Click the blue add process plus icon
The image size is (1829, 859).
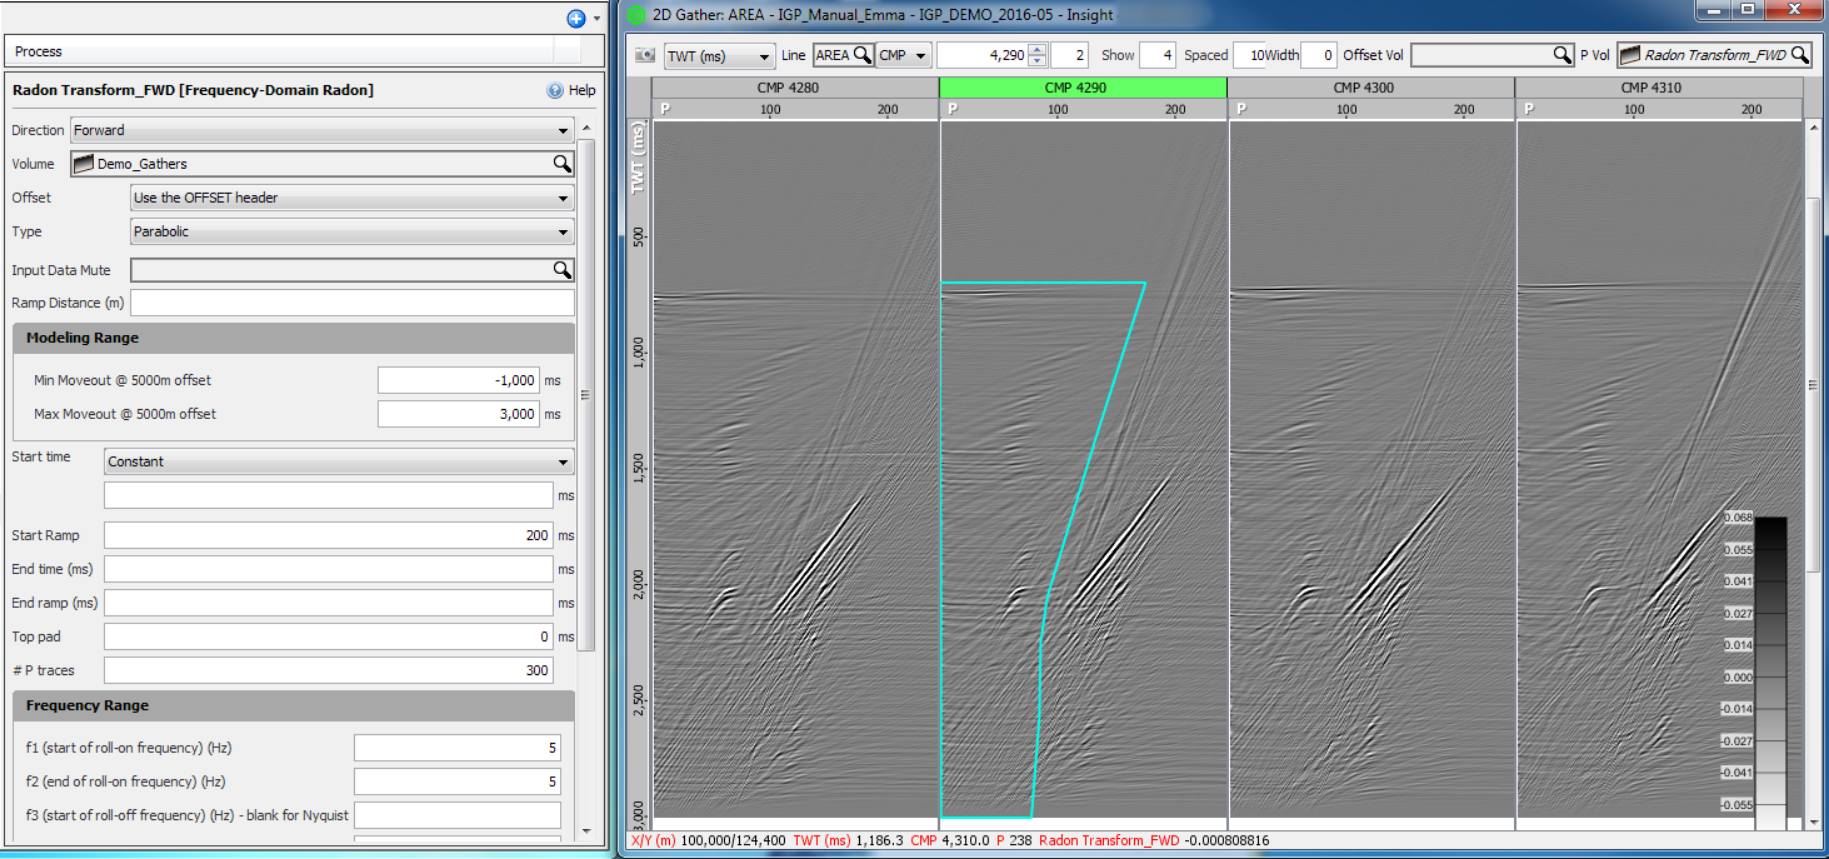[x=576, y=18]
